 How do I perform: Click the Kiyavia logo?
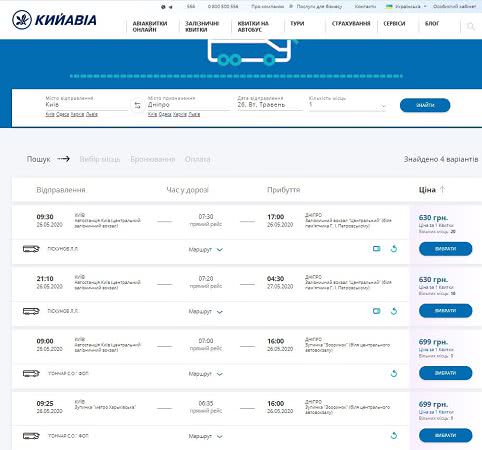click(54, 20)
